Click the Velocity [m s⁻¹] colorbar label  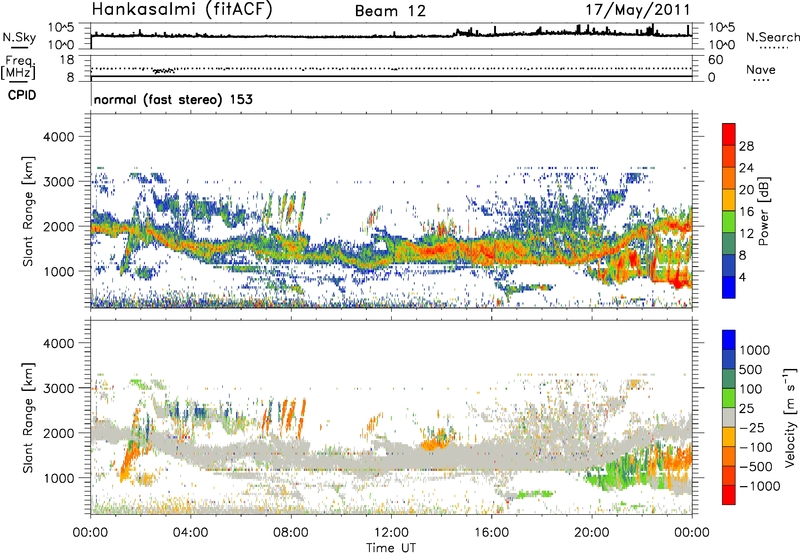pyautogui.click(x=790, y=417)
